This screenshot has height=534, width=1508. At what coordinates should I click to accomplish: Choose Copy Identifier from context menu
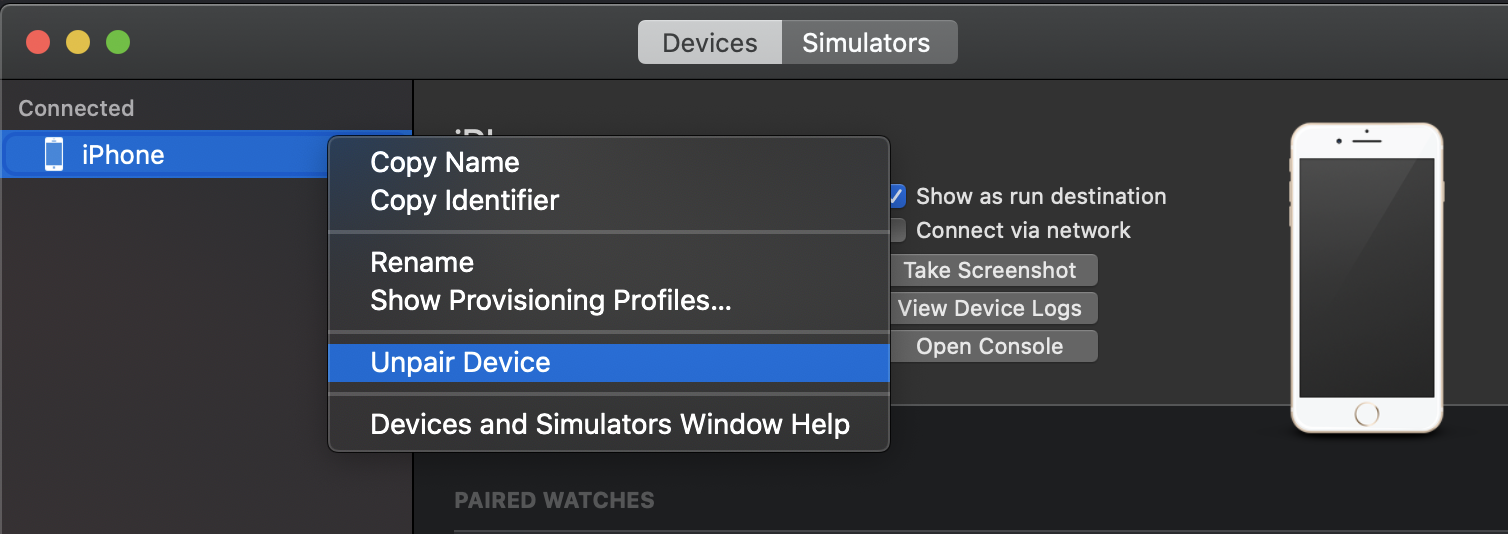pyautogui.click(x=465, y=201)
